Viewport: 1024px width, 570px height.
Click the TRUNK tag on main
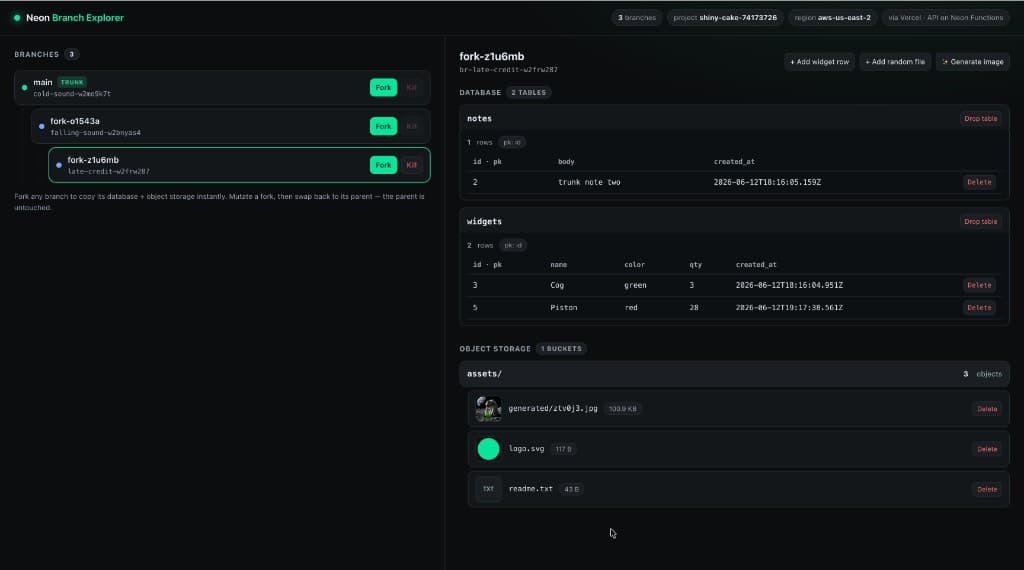(72, 82)
